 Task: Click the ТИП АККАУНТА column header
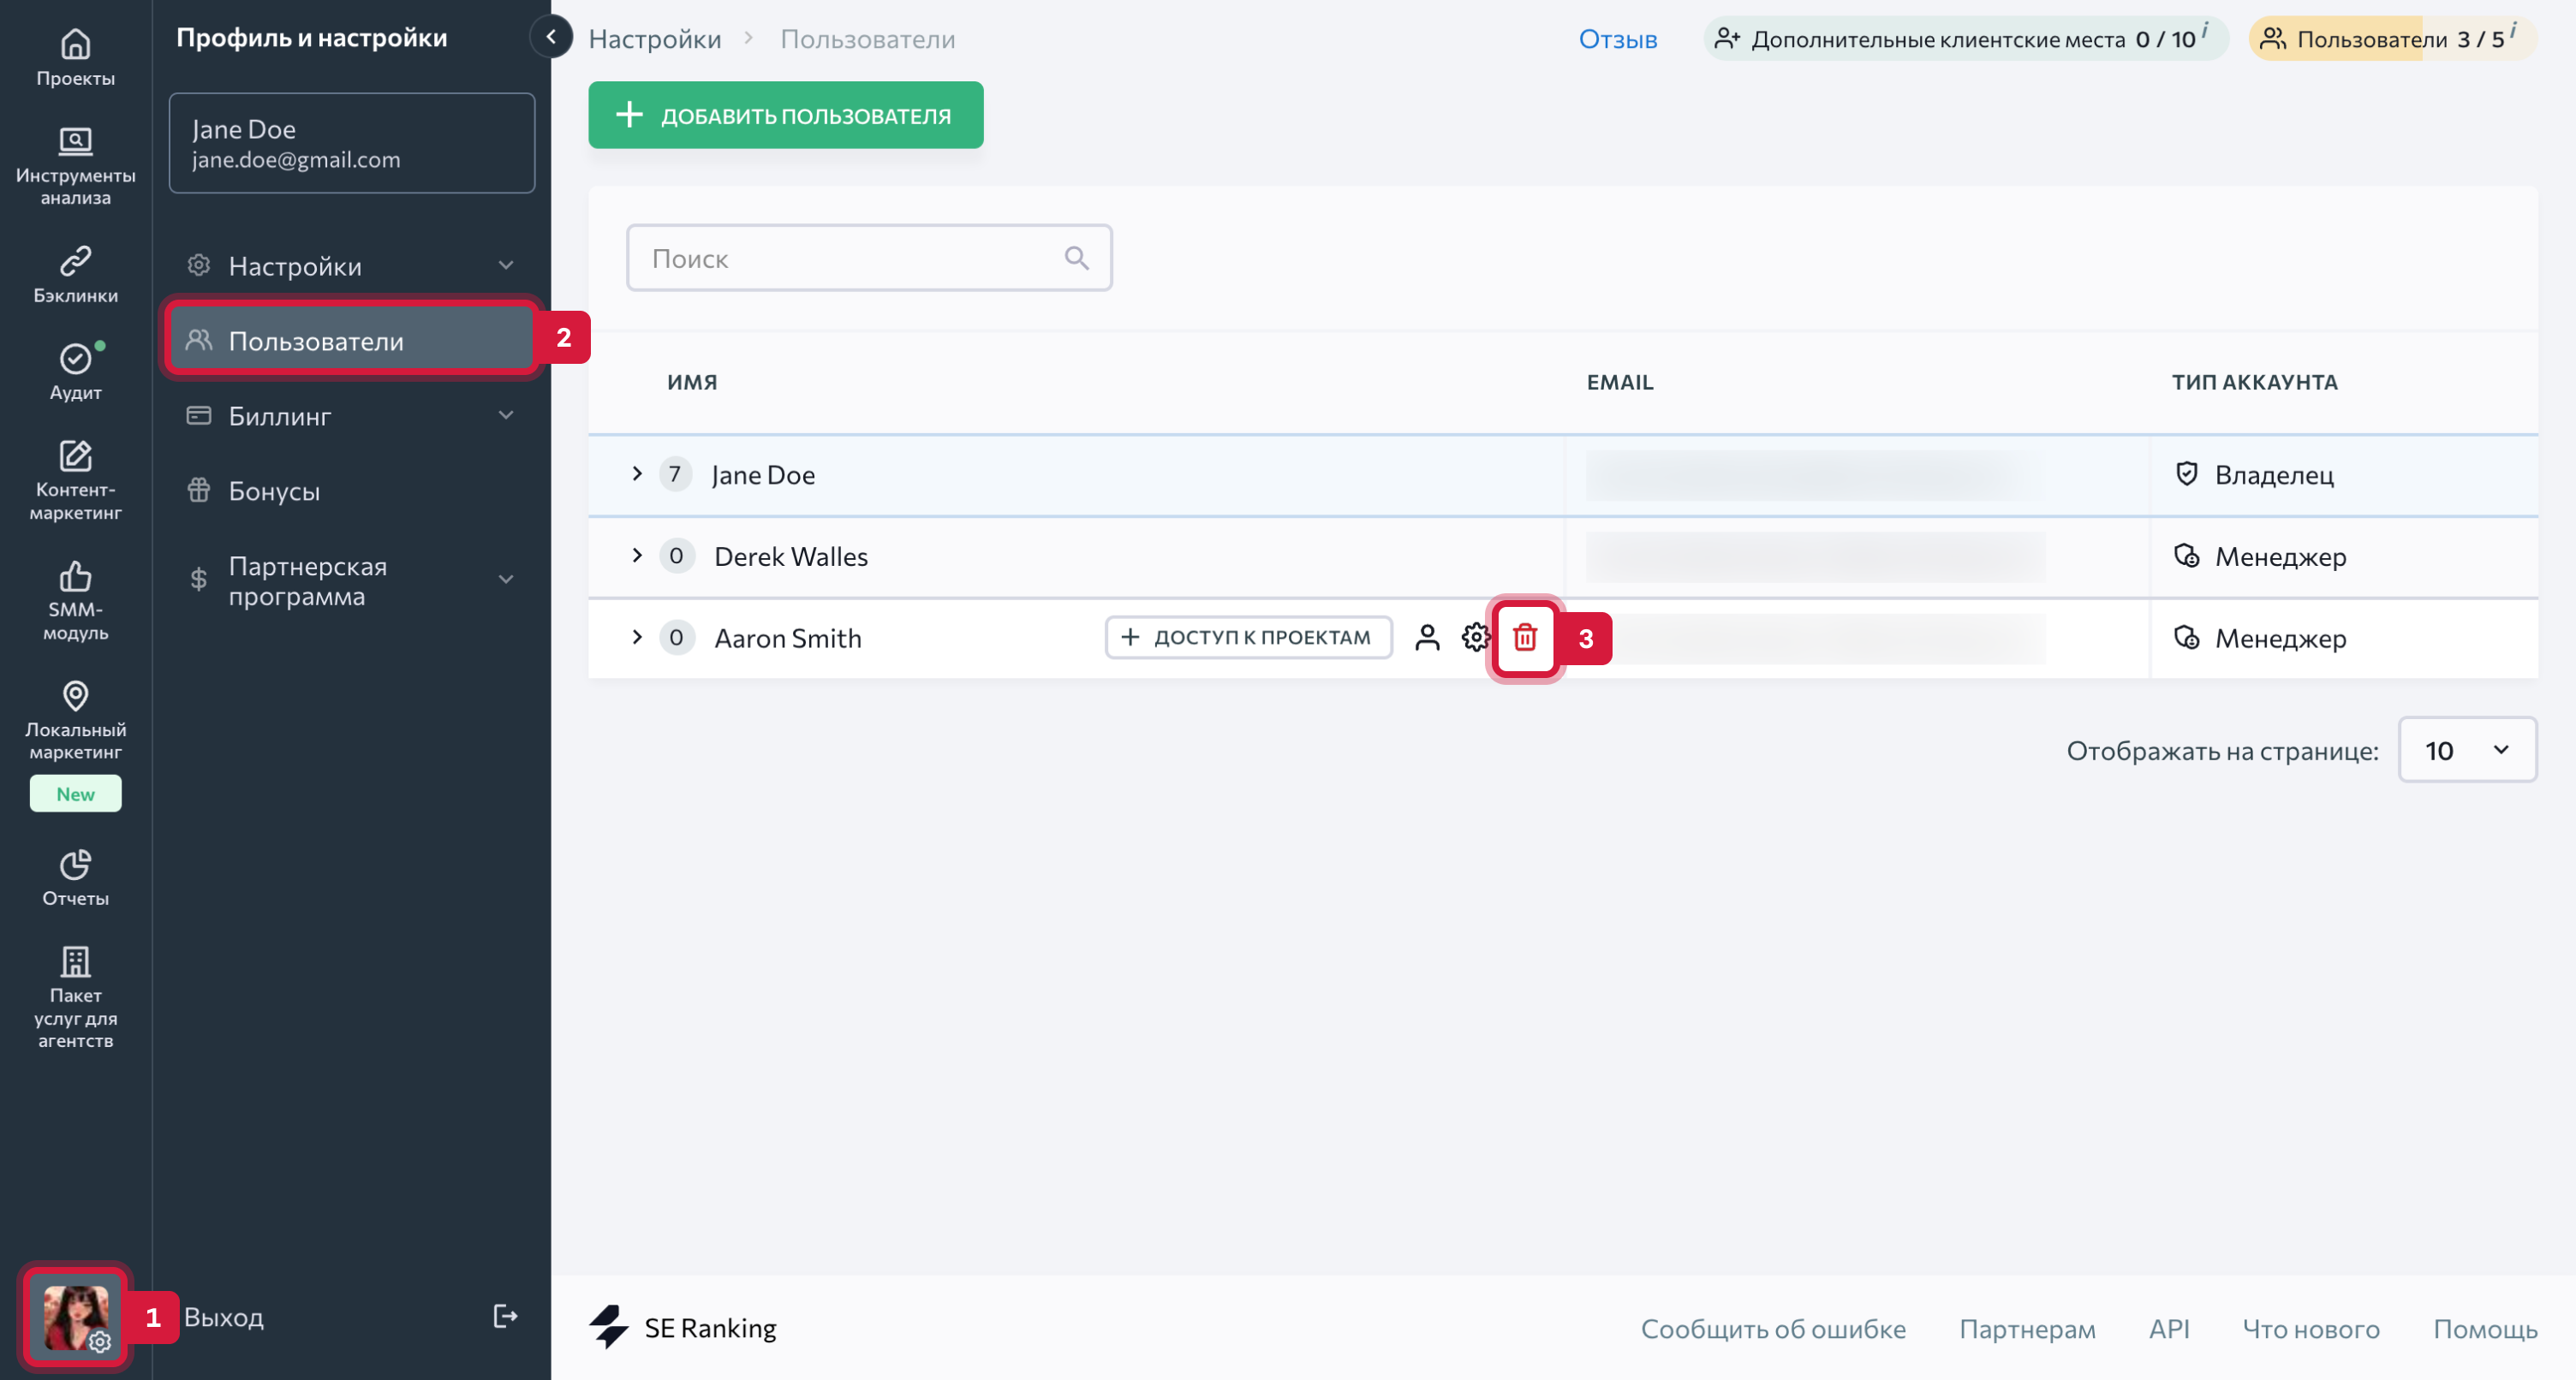2254,382
